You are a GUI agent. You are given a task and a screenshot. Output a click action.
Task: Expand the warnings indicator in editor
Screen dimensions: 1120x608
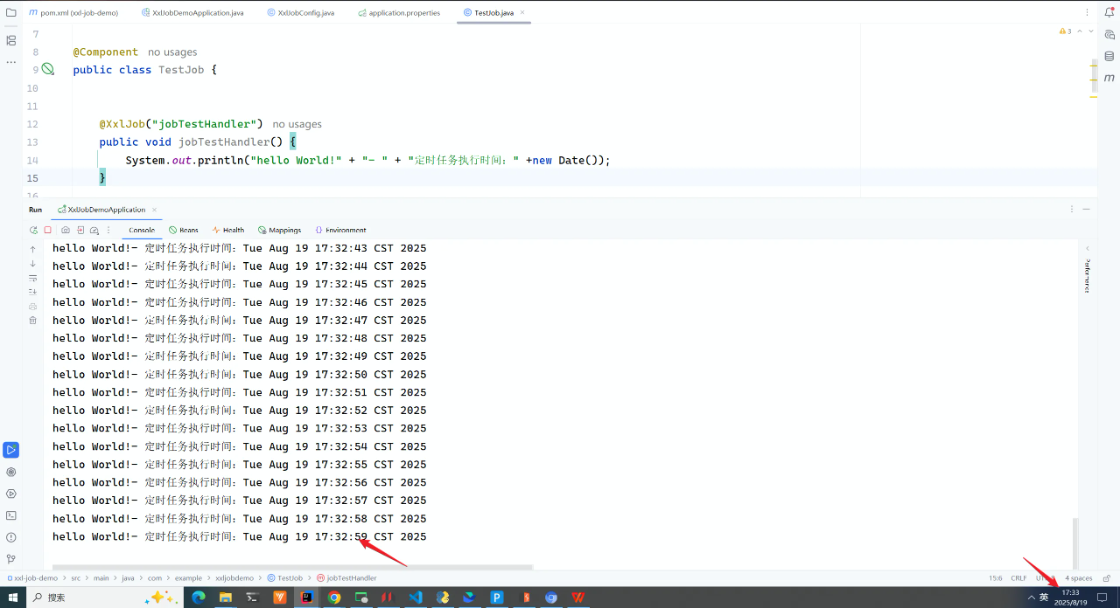[1066, 32]
